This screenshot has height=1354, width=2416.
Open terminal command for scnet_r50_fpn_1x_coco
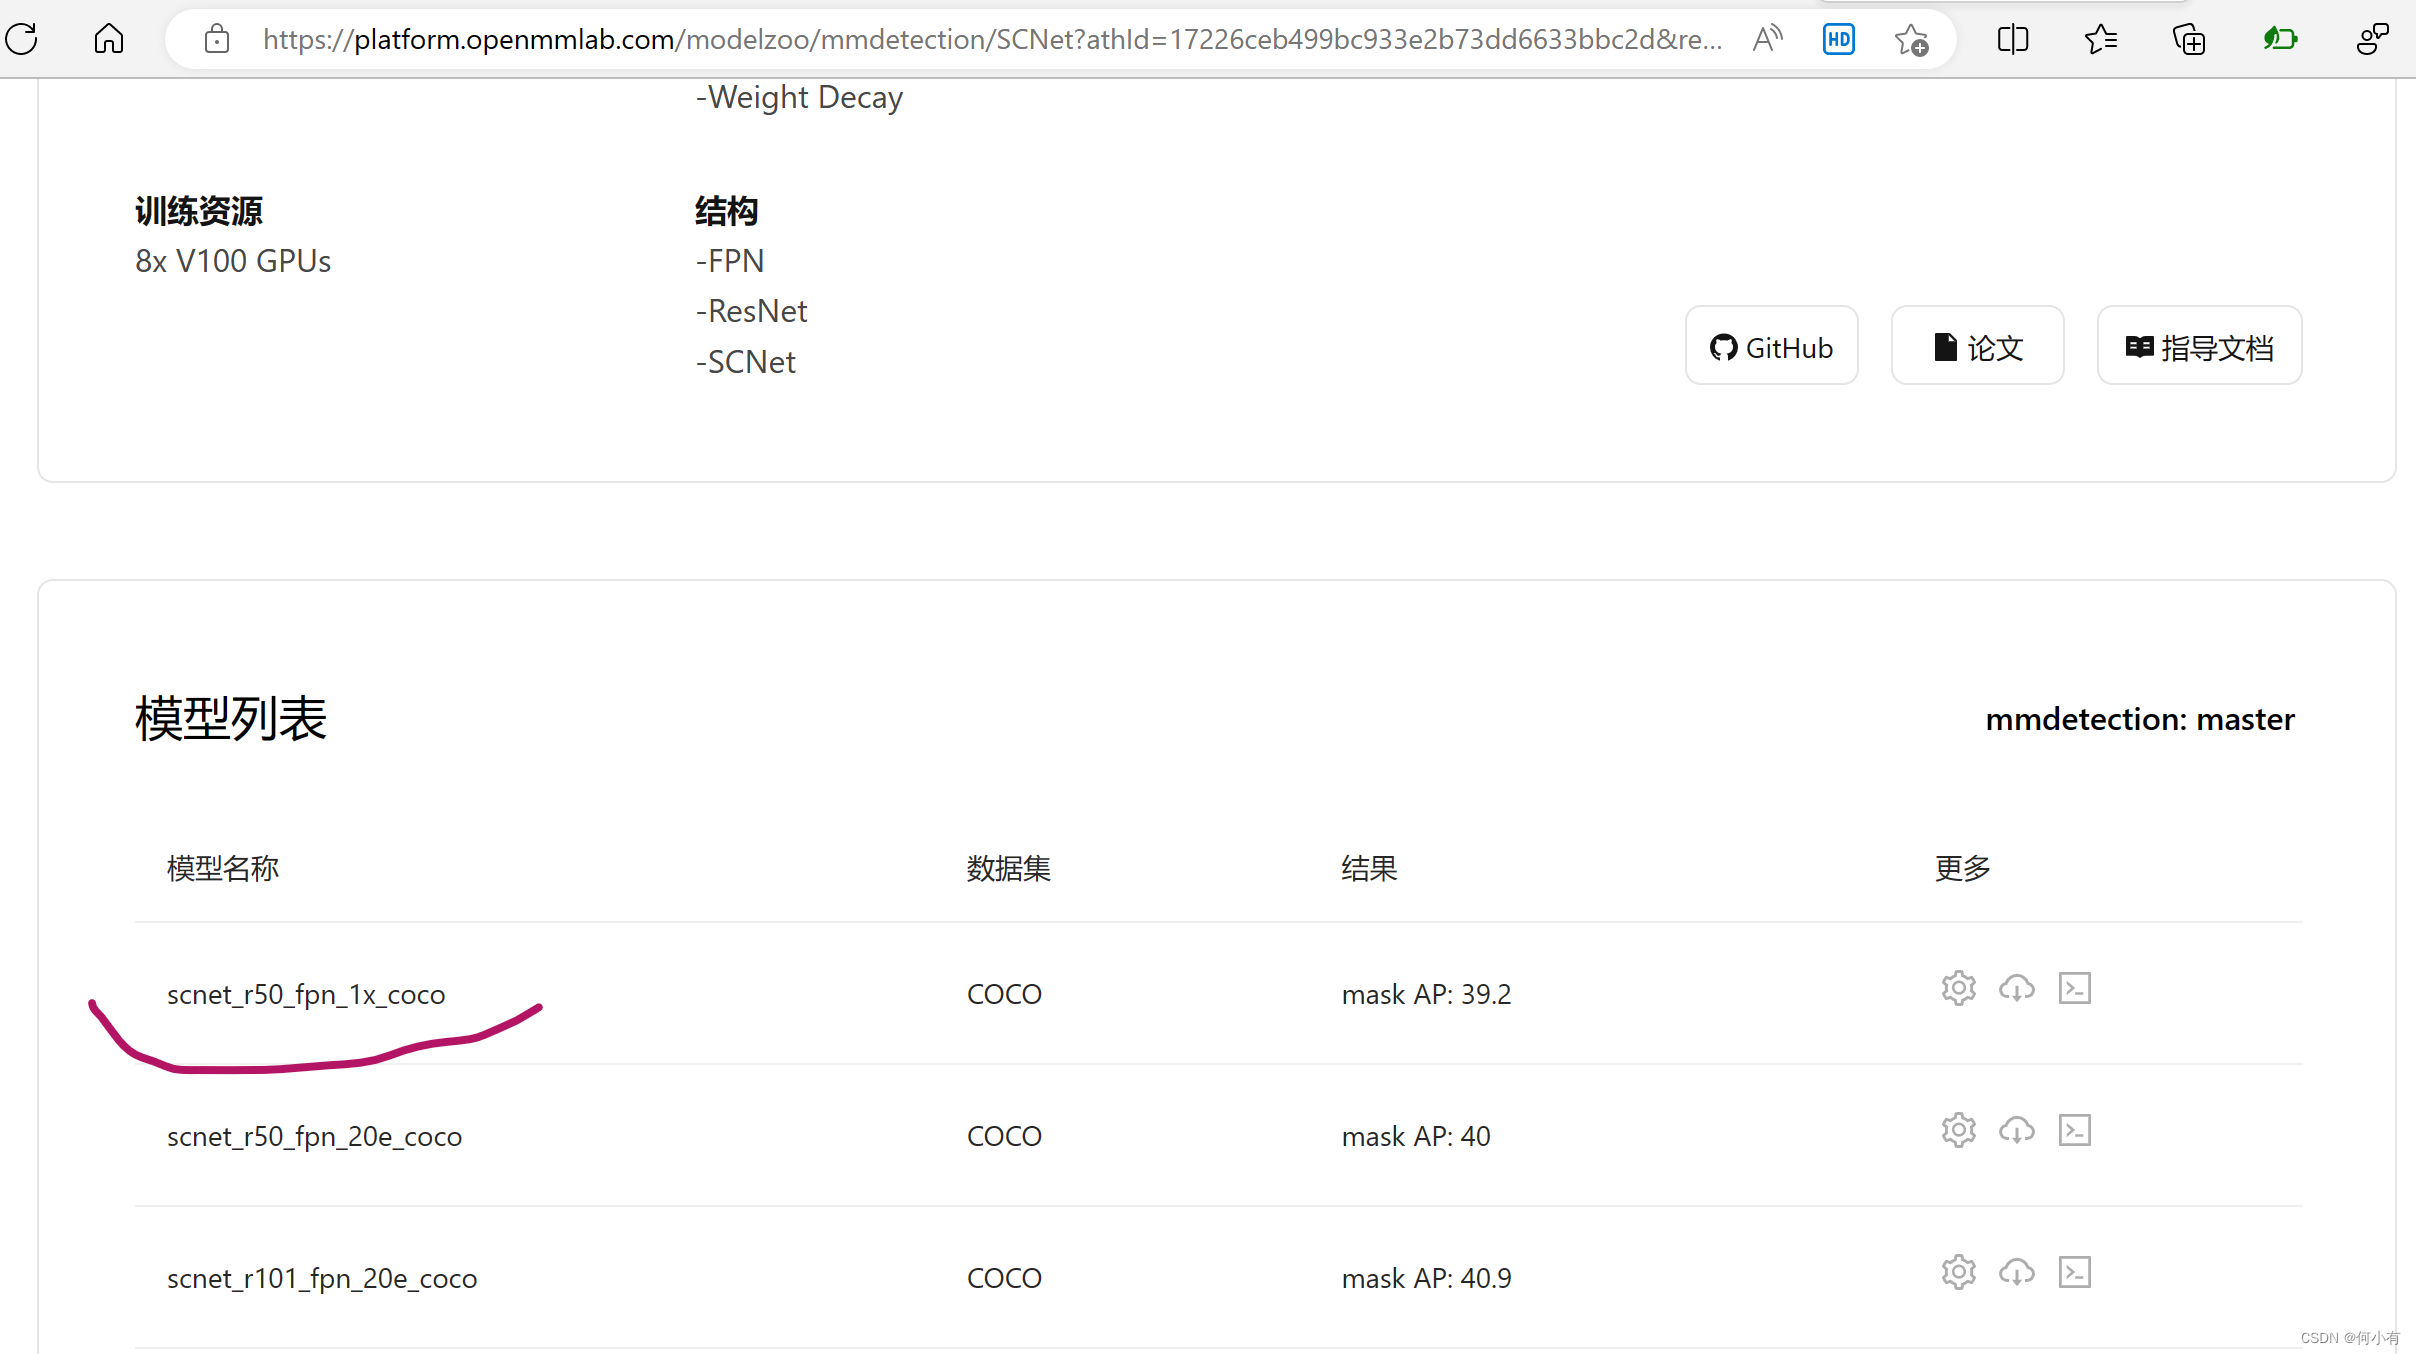click(x=2075, y=988)
